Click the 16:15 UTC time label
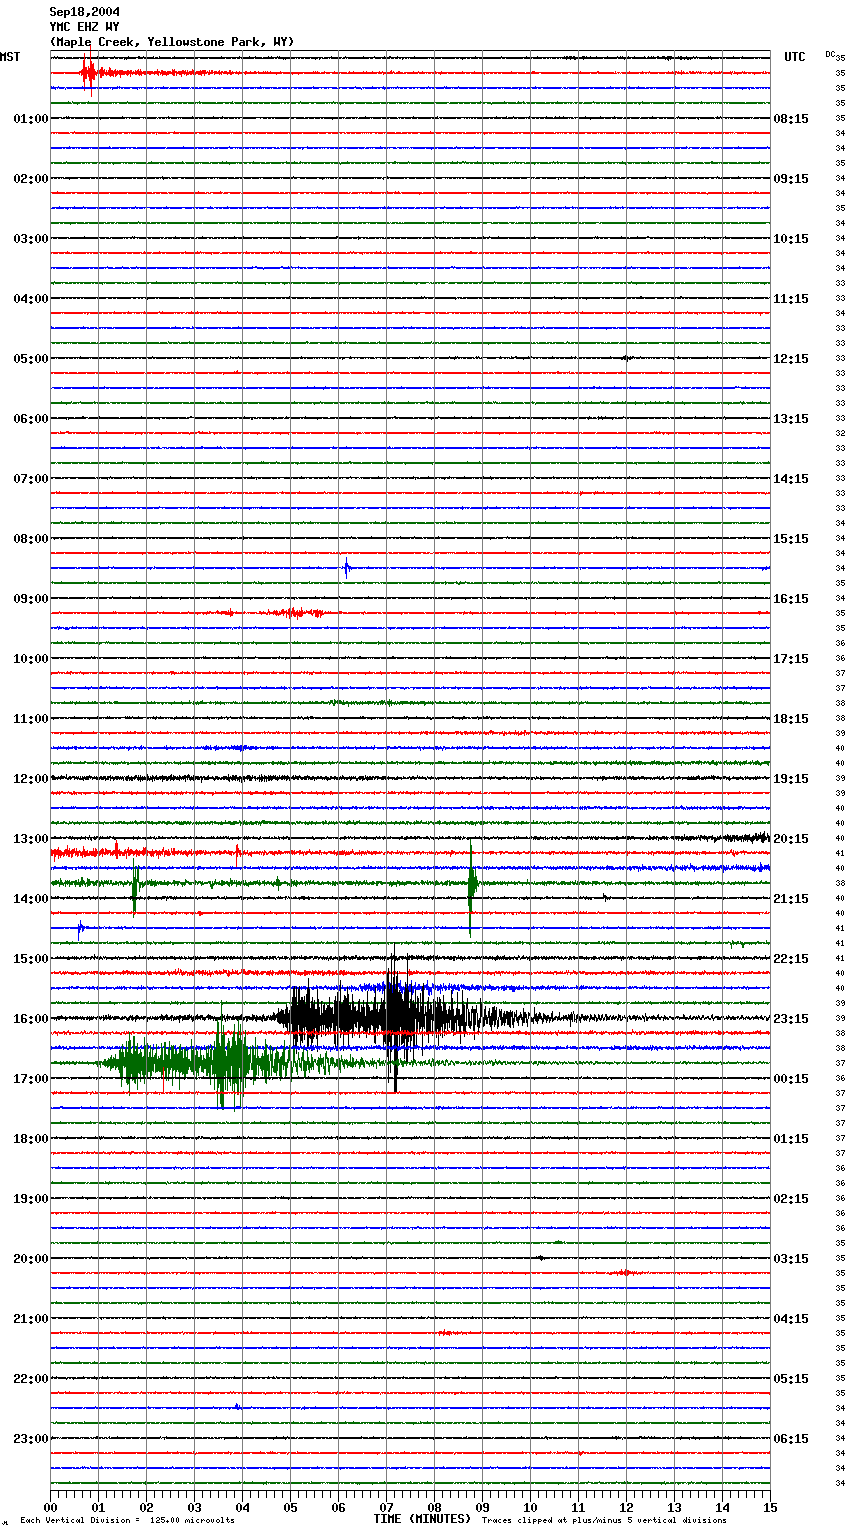Viewport: 850px width, 1534px height. click(x=791, y=599)
